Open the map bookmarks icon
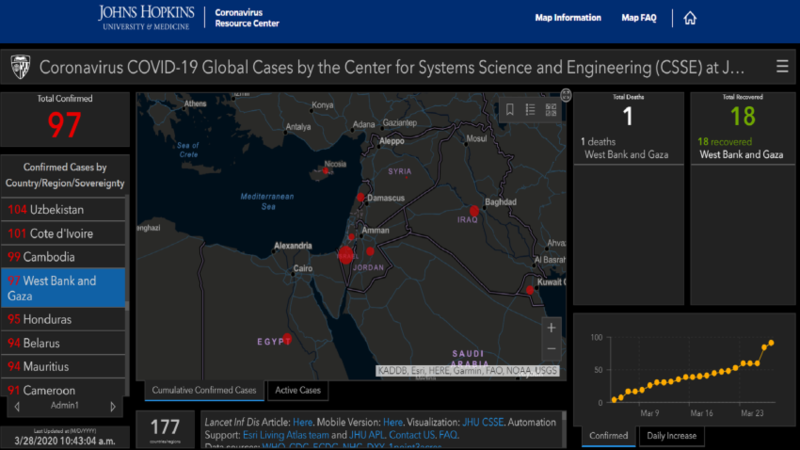800x450 pixels. pyautogui.click(x=509, y=109)
